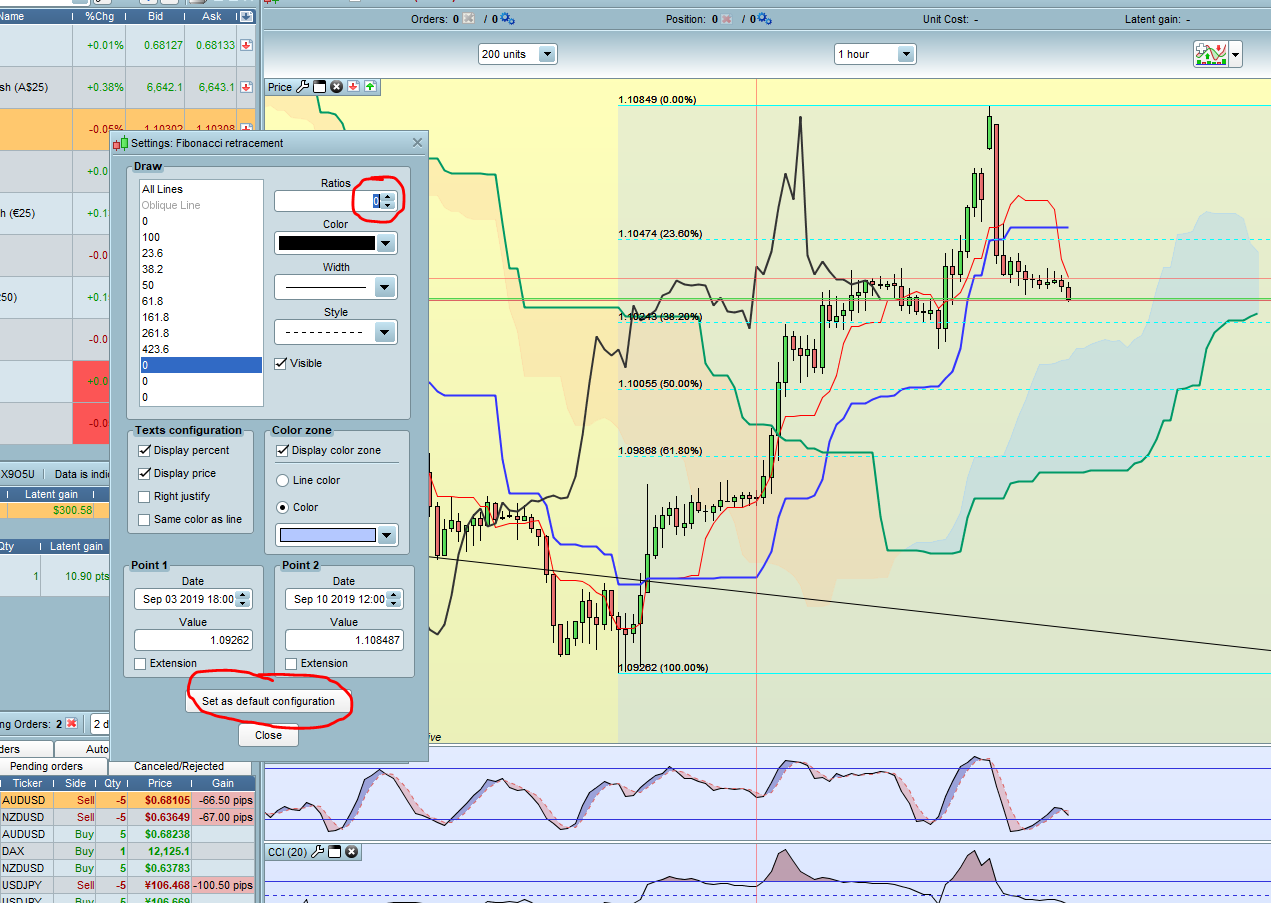This screenshot has height=903, width=1271.
Task: Open the add indicator chart icon
Action: [1210, 55]
